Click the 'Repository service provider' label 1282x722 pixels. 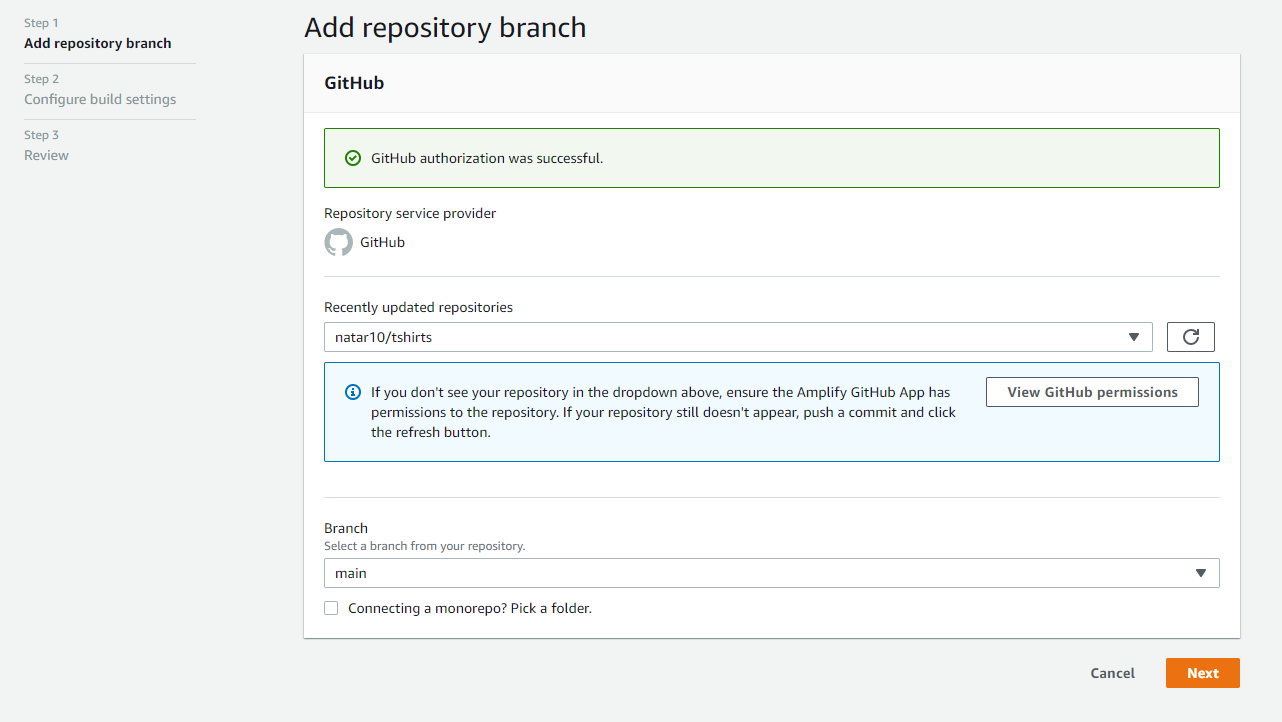pyautogui.click(x=410, y=213)
